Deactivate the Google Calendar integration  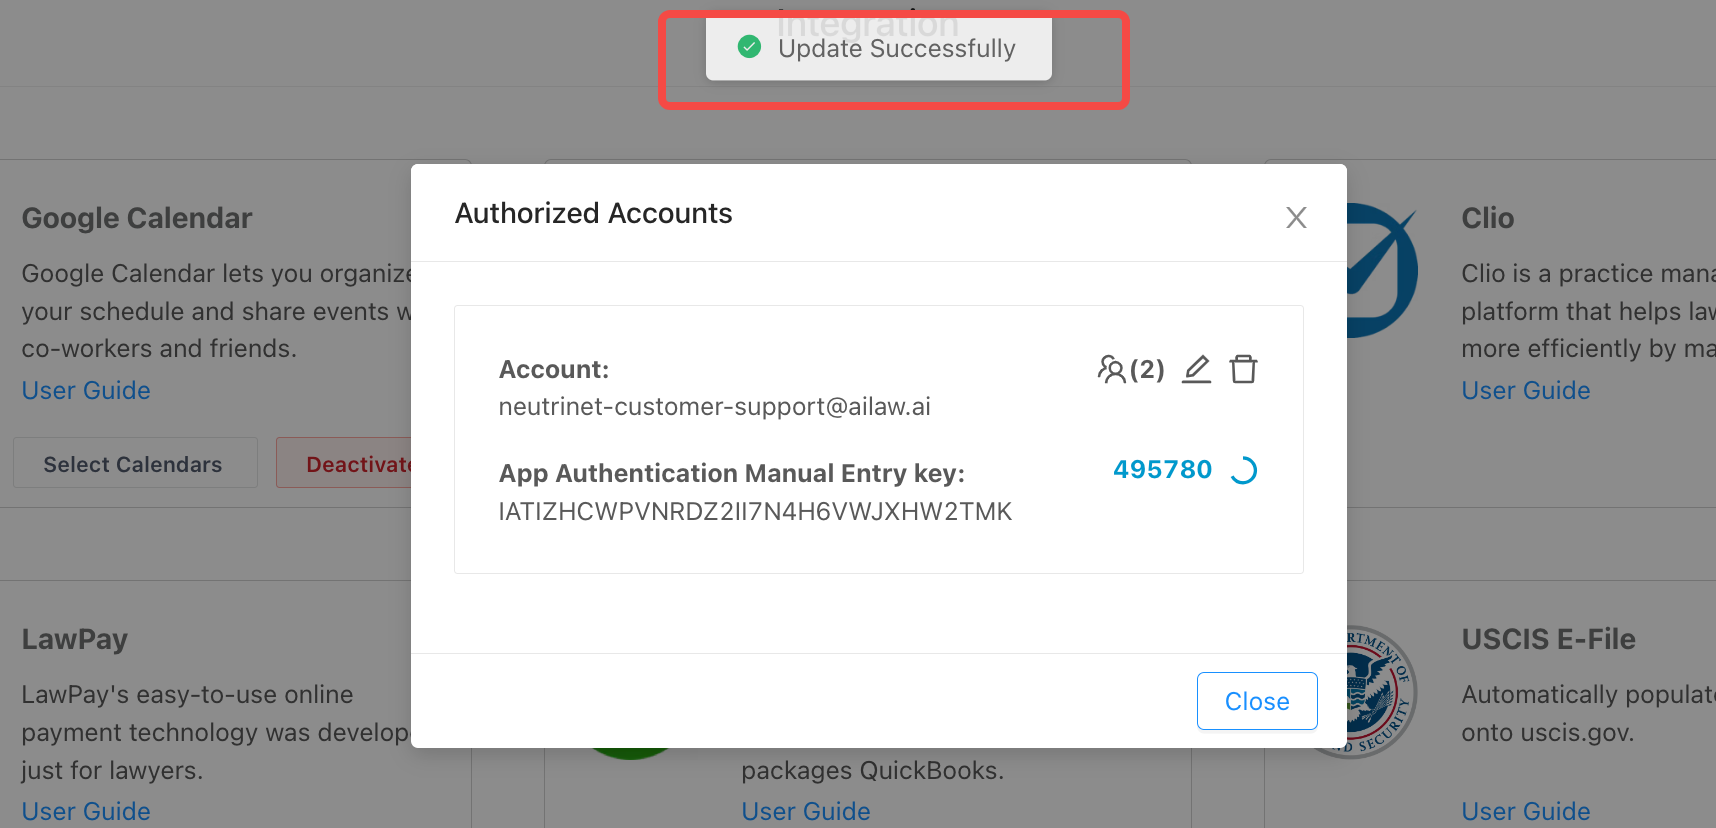[344, 463]
